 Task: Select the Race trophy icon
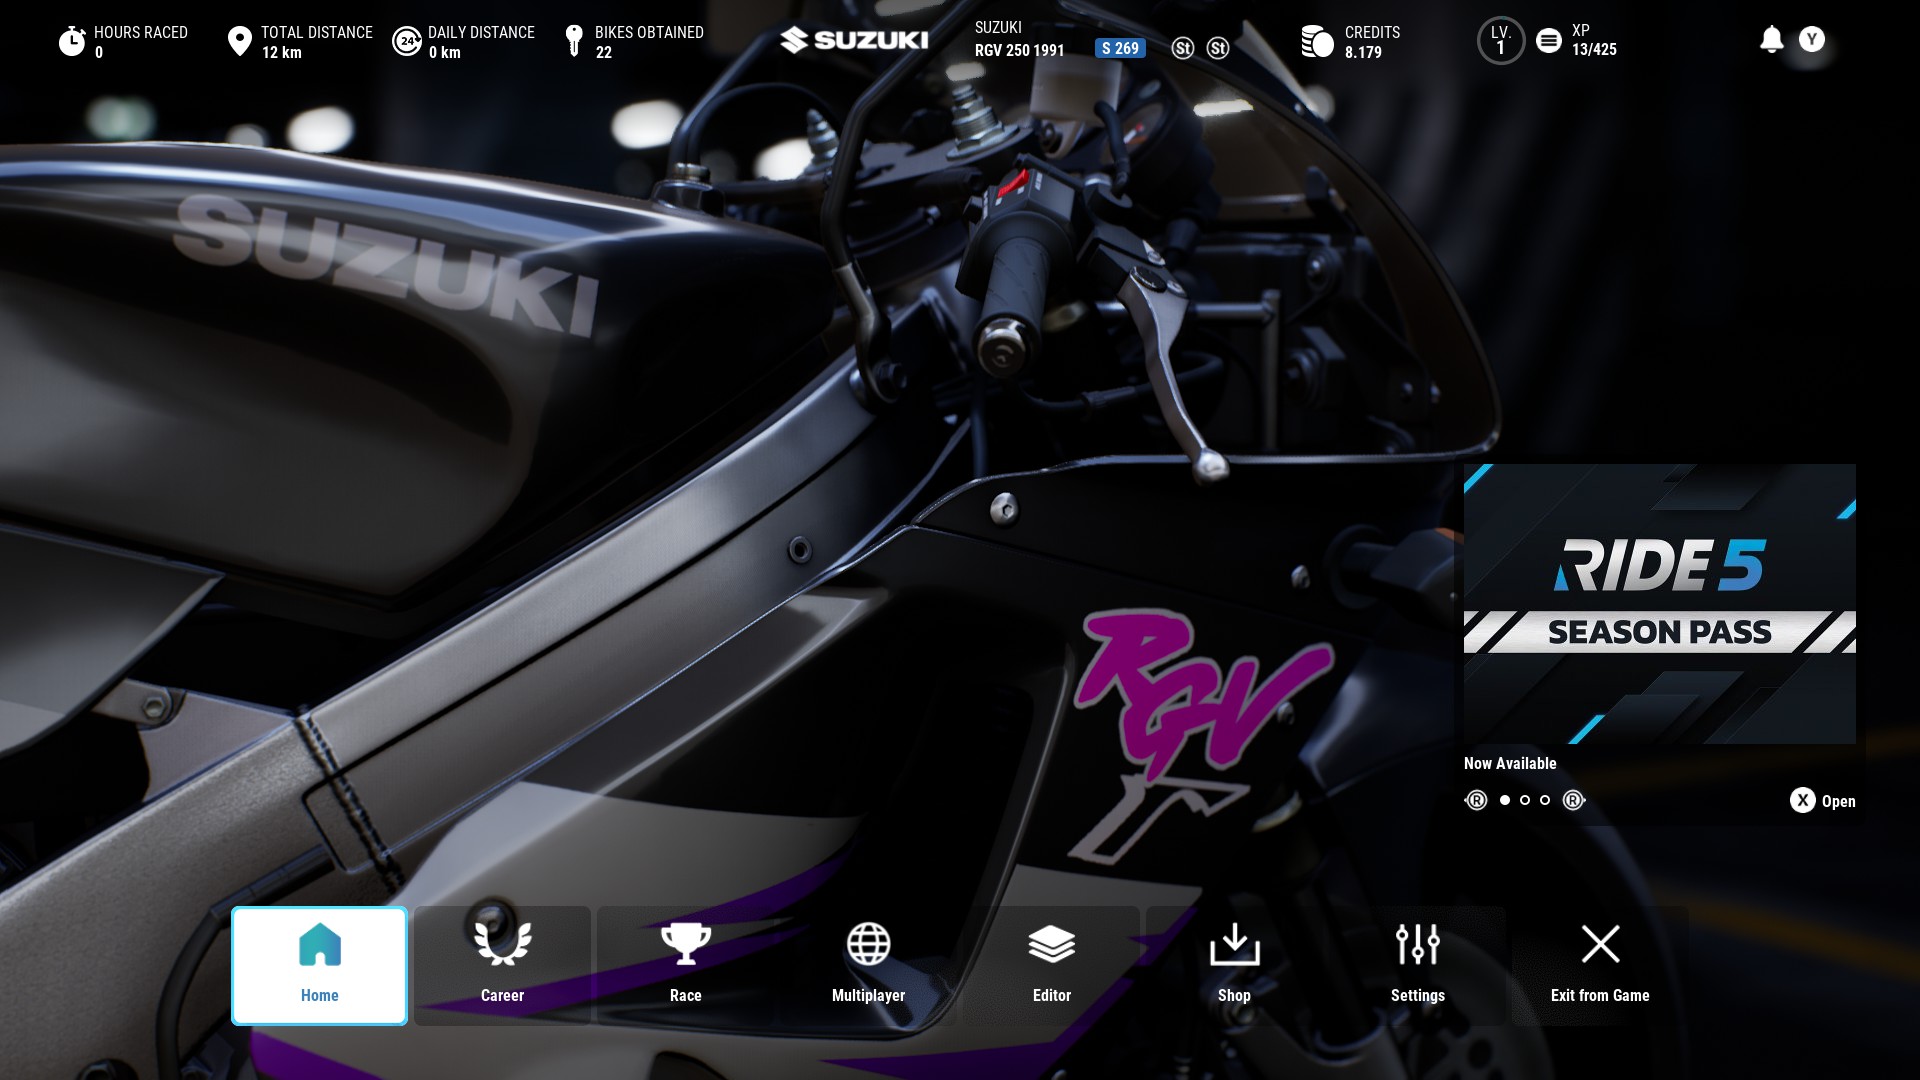coord(685,944)
